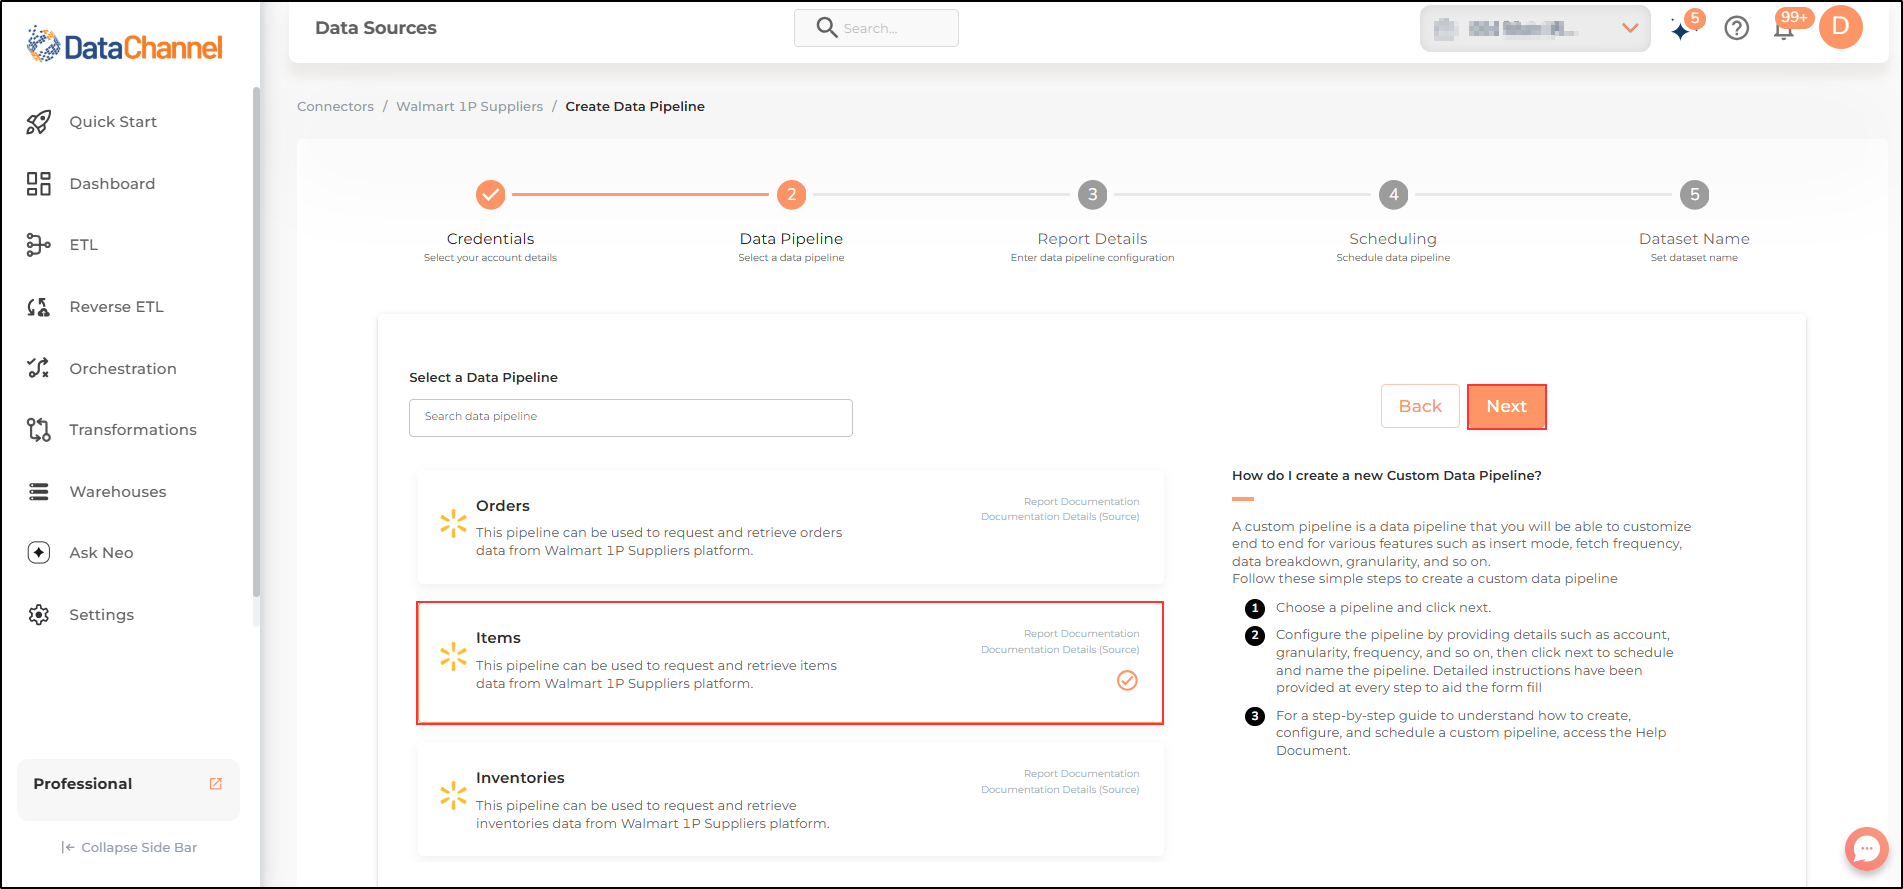Click the DataChannel logo
1903x889 pixels.
[125, 45]
